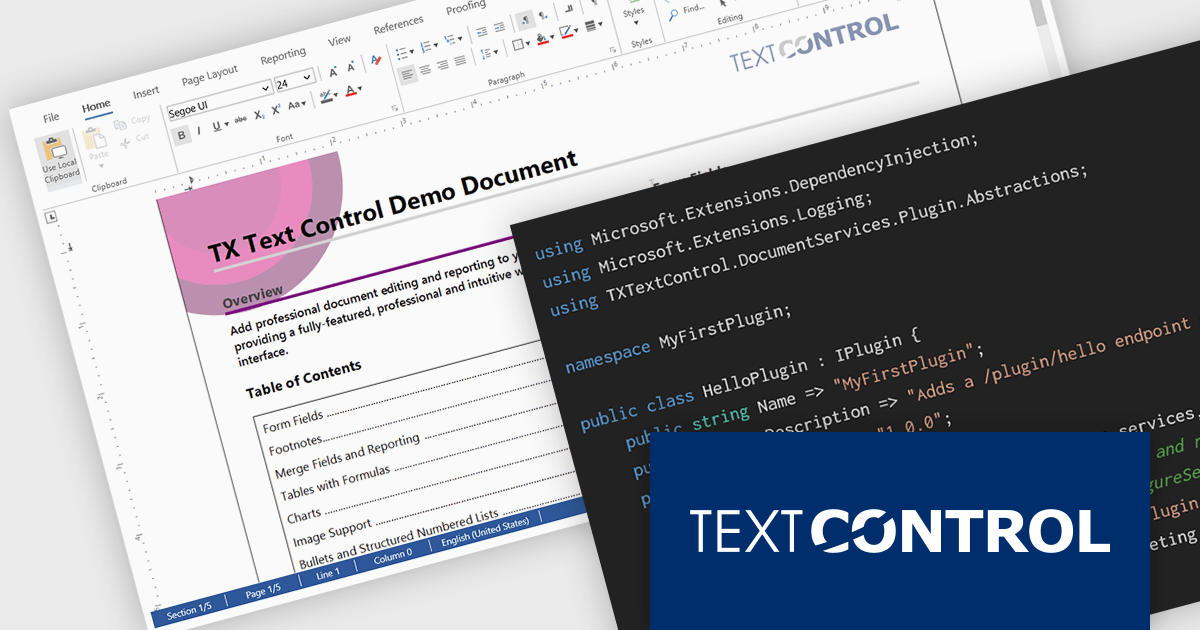This screenshot has width=1200, height=630.
Task: Click the Copy icon in the Clipboard group
Action: 119,123
